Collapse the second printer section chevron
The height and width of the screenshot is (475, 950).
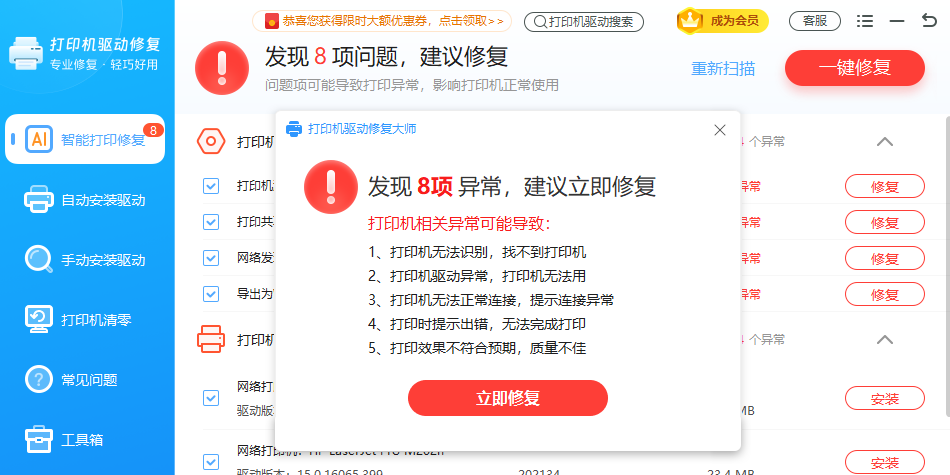pyautogui.click(x=884, y=339)
